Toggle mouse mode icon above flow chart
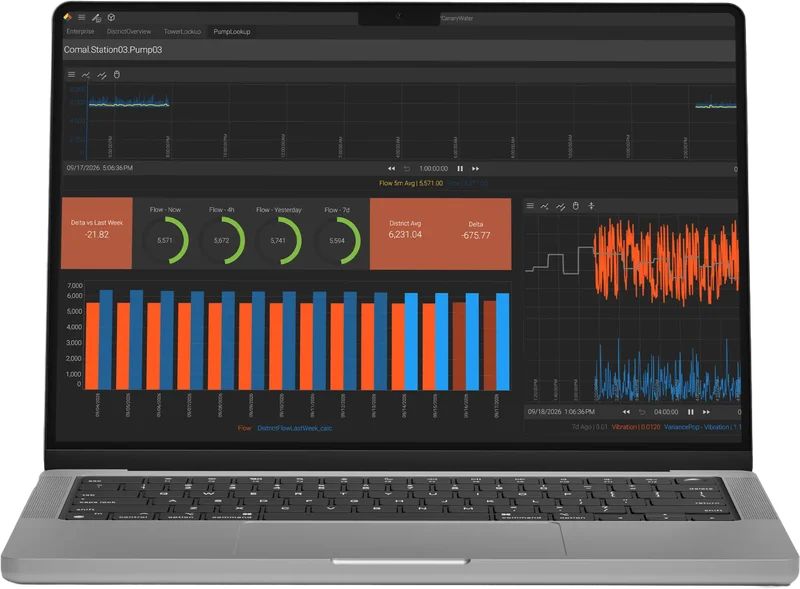The width and height of the screenshot is (800, 589). coord(117,75)
